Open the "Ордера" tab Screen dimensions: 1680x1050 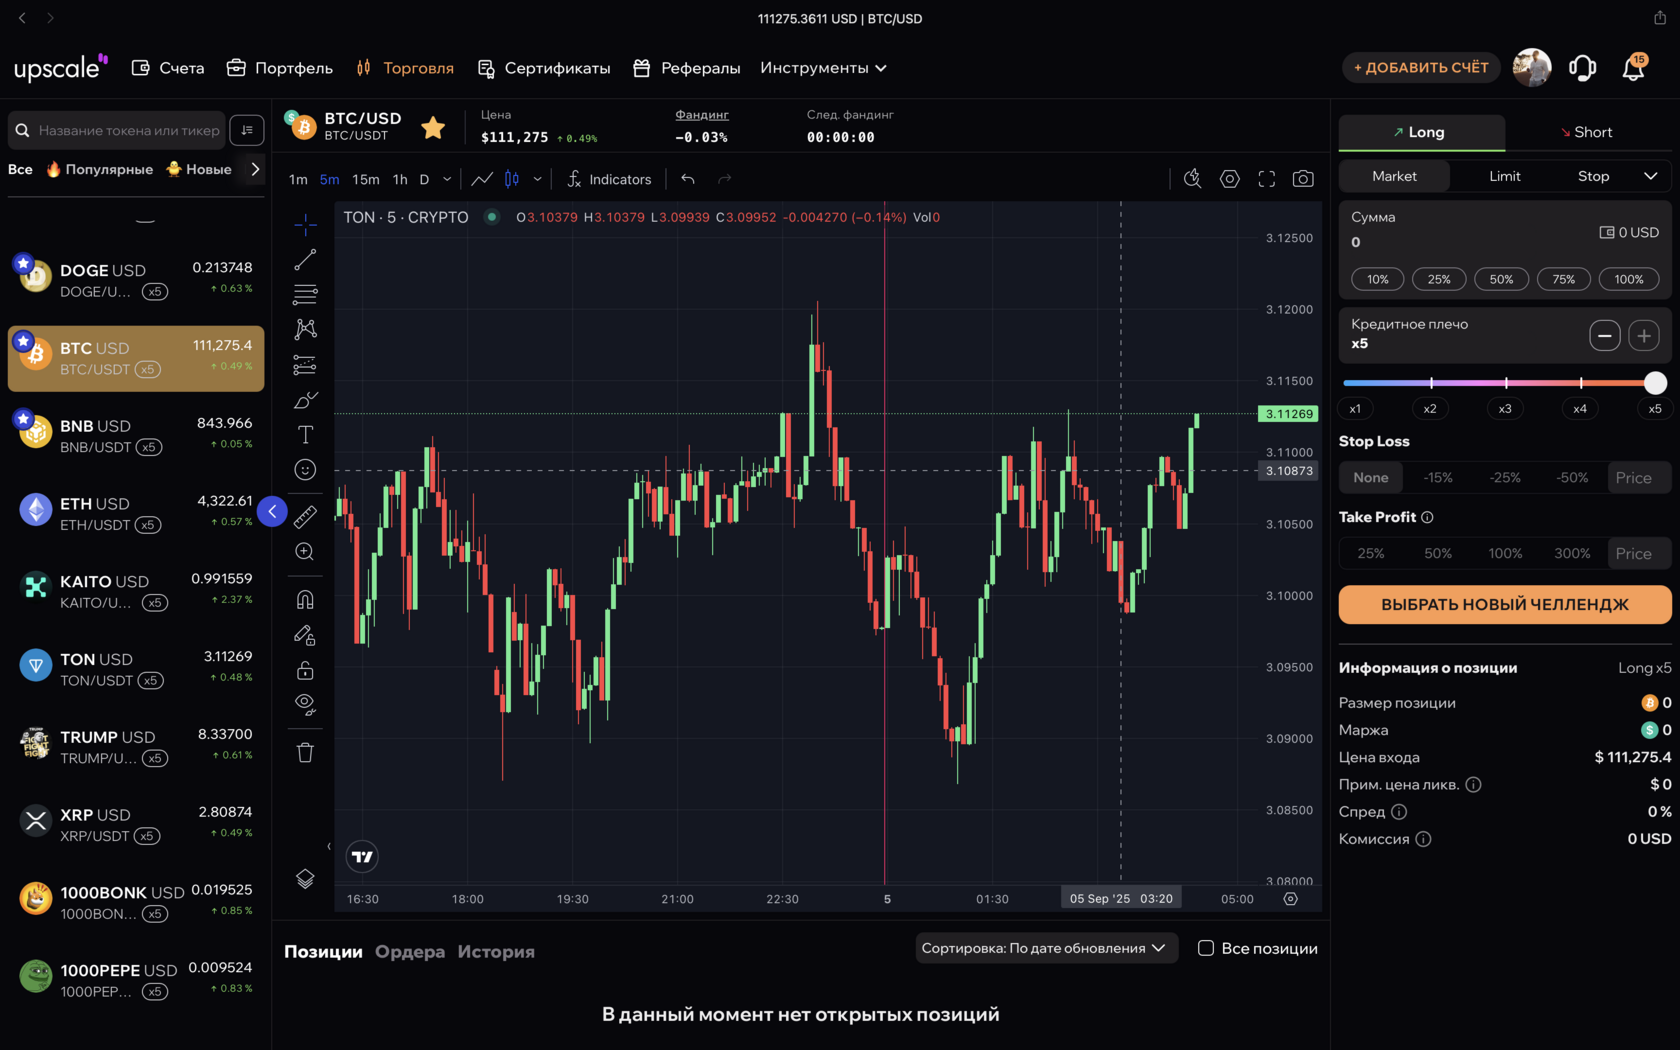coord(410,951)
